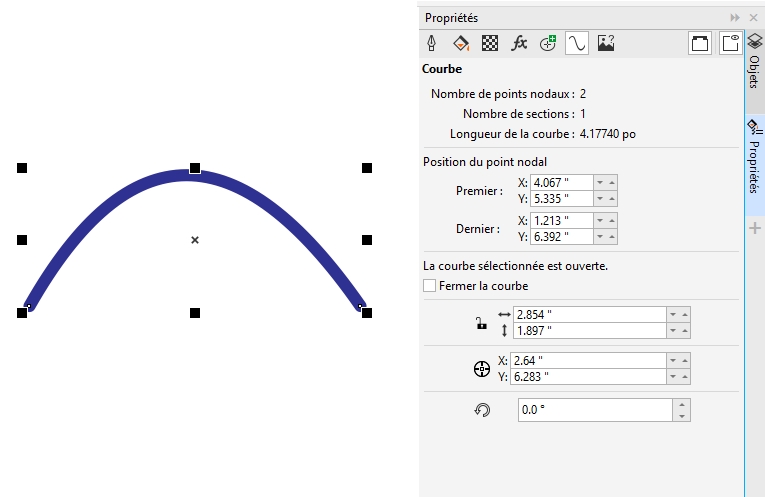Click down arrow of width field
Image resolution: width=765 pixels, height=497 pixels.
[675, 314]
